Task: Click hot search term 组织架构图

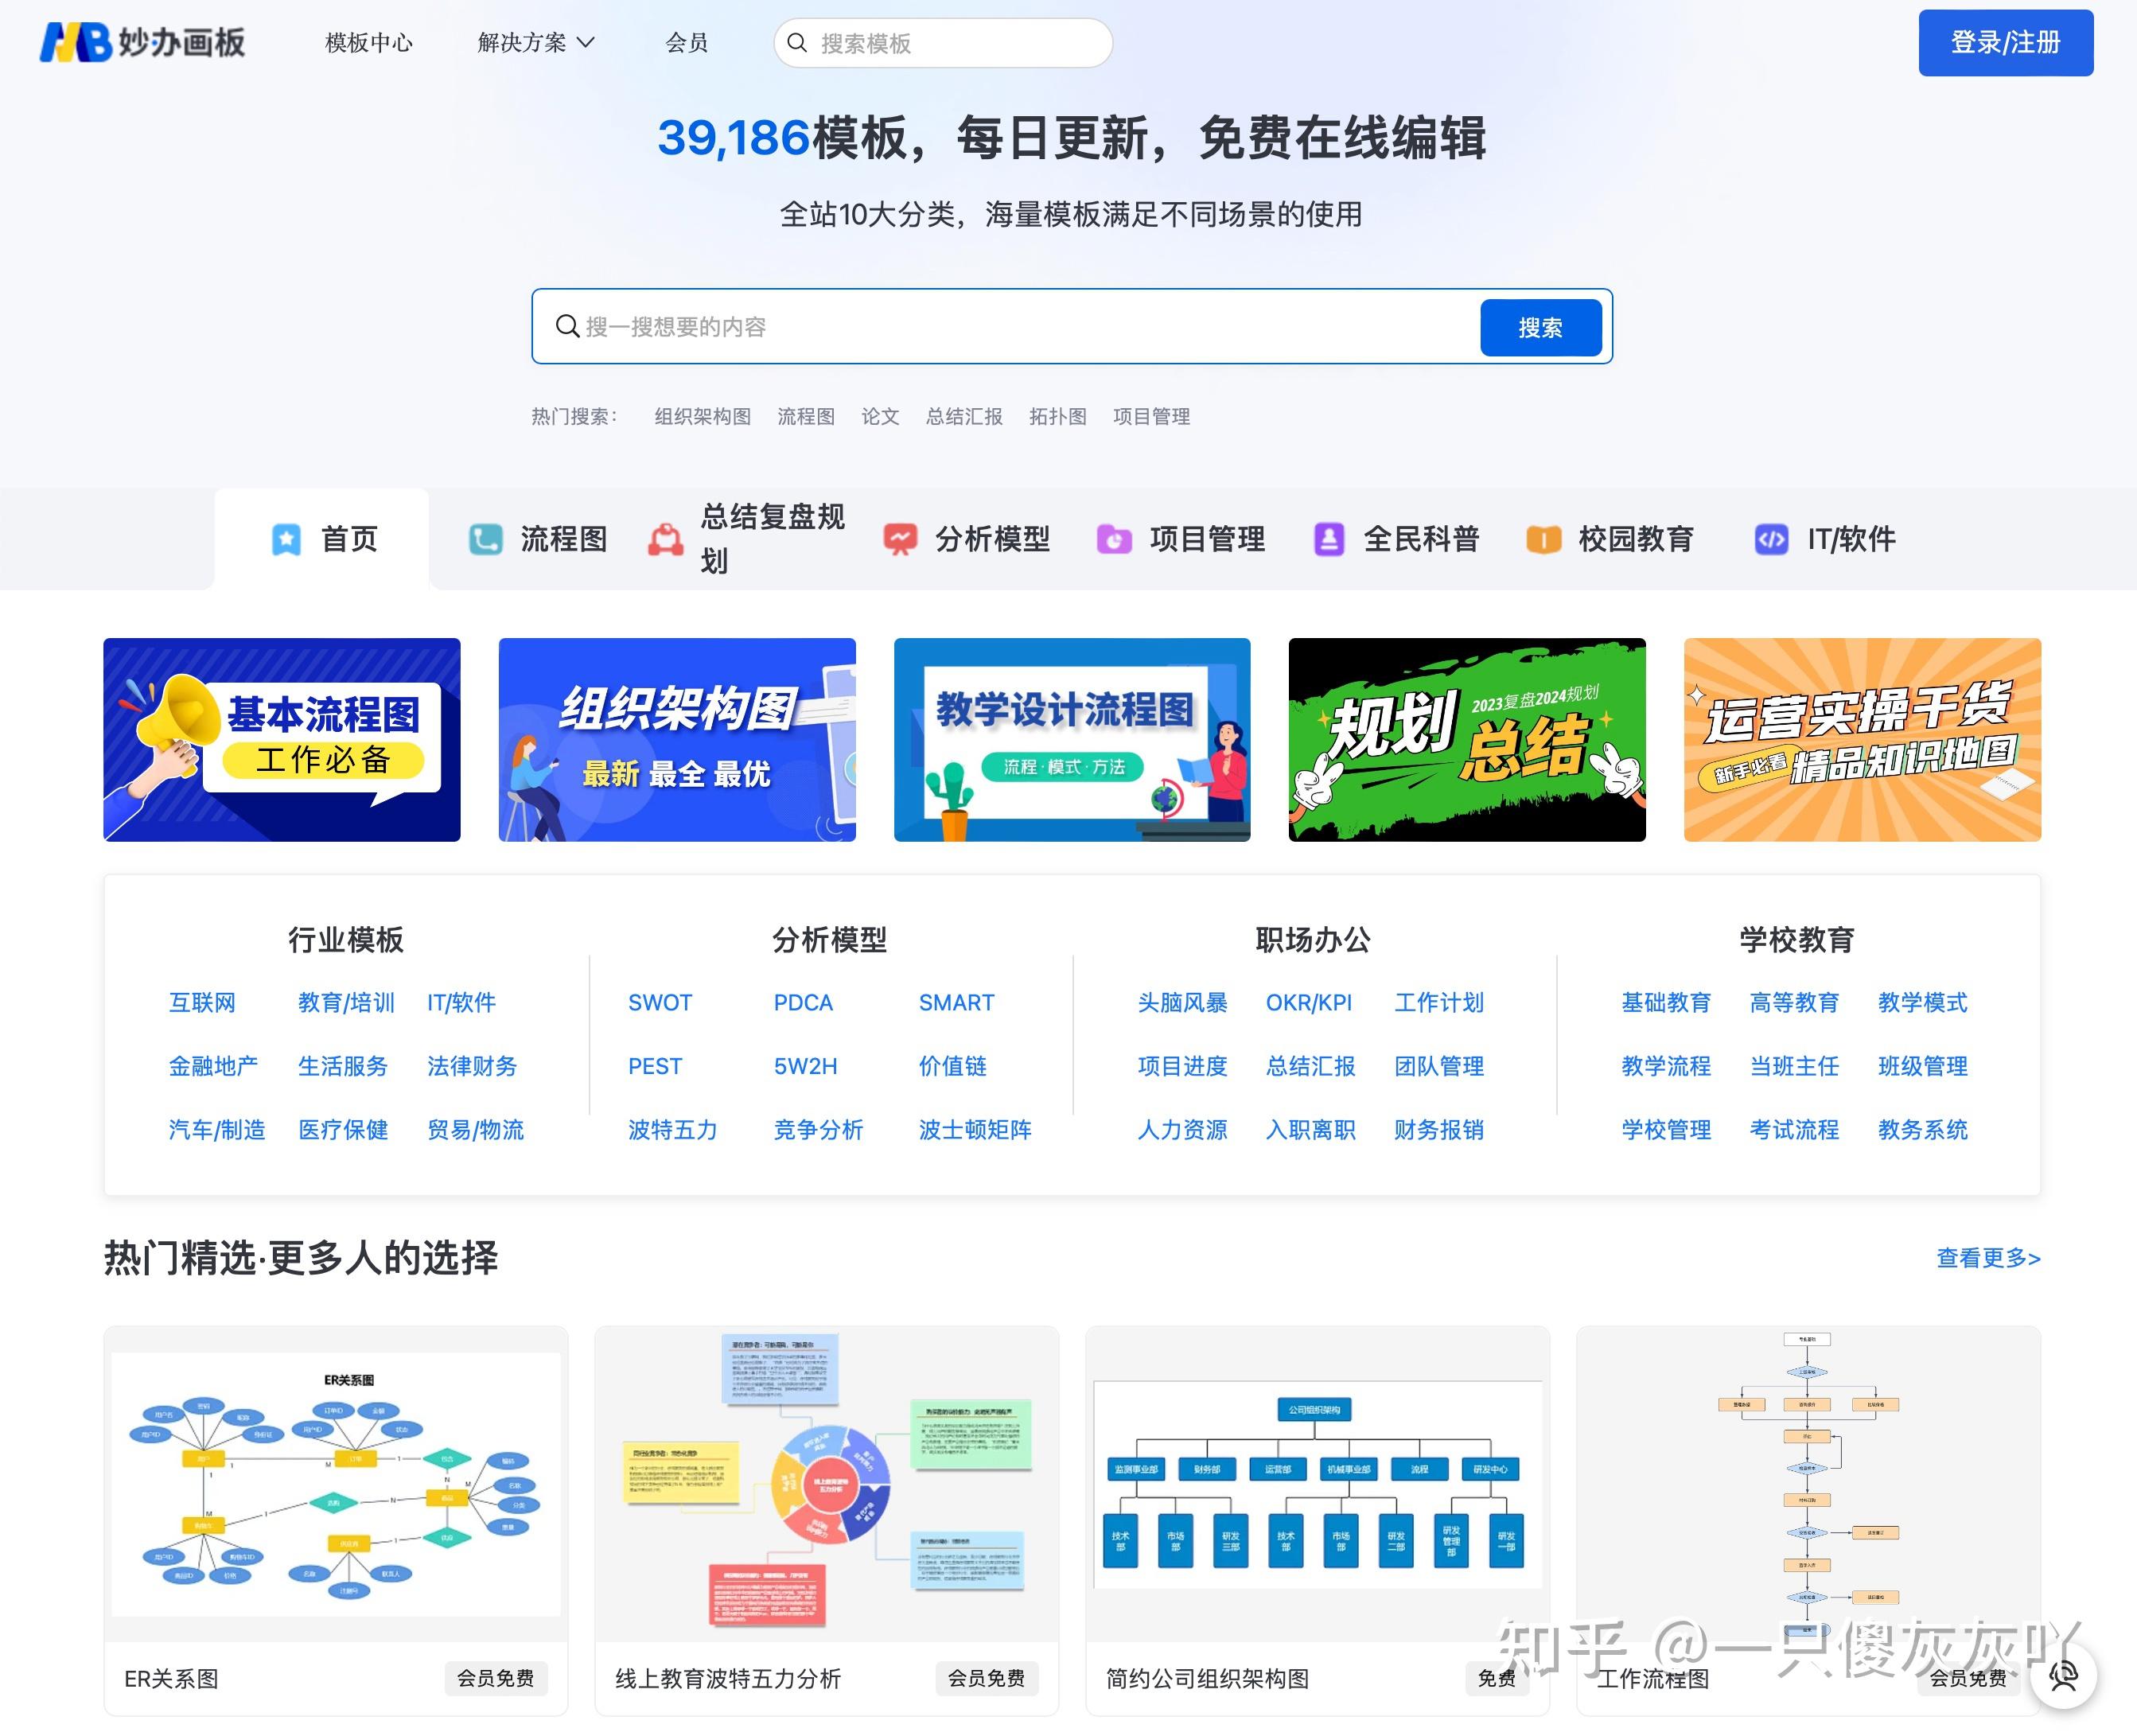Action: [x=703, y=416]
